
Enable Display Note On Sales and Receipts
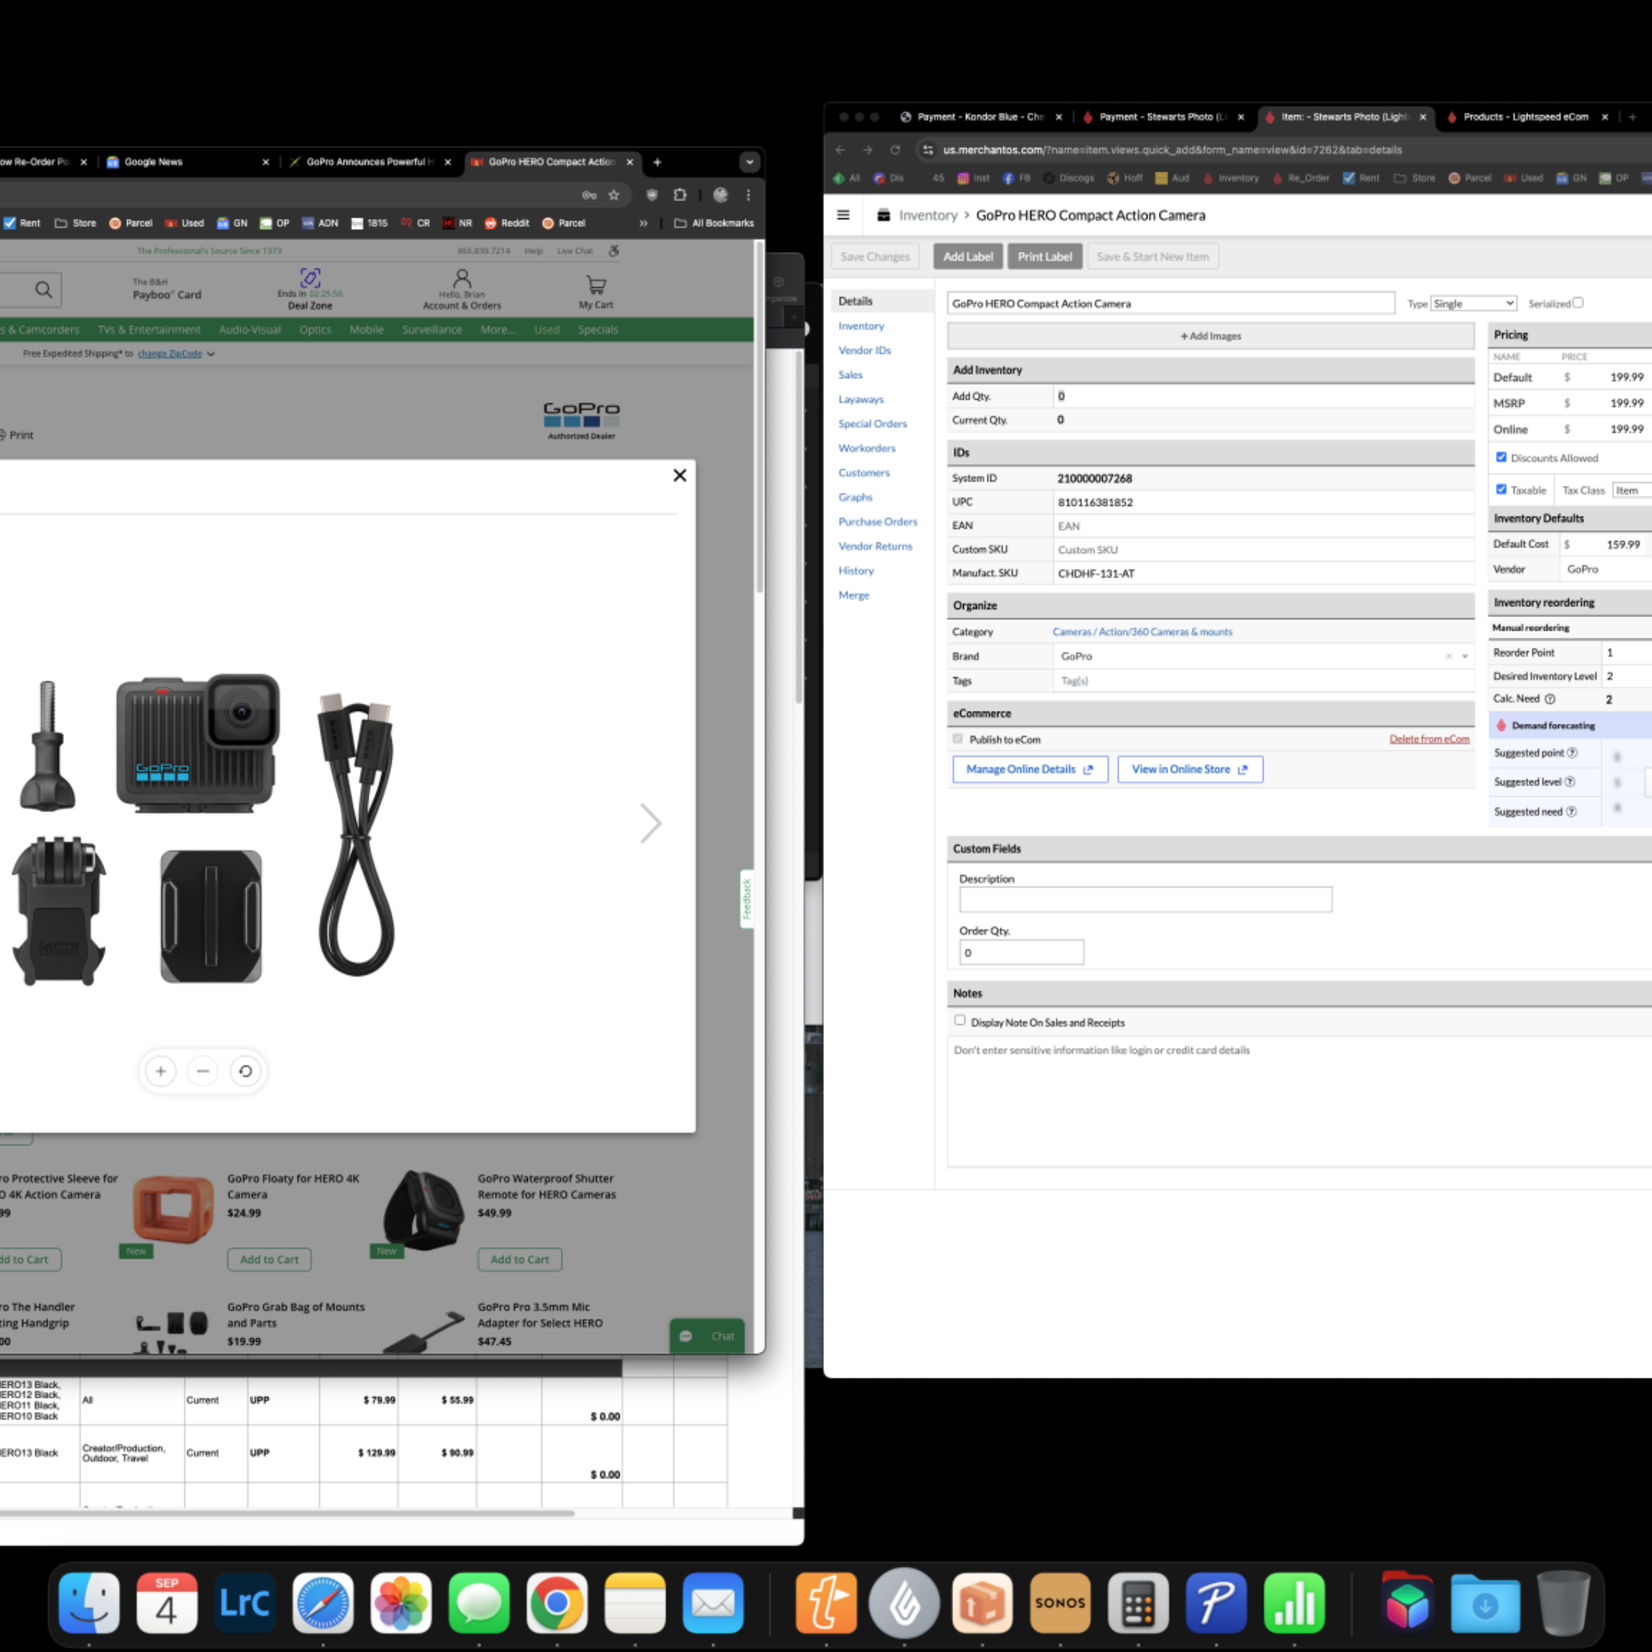(x=960, y=1021)
